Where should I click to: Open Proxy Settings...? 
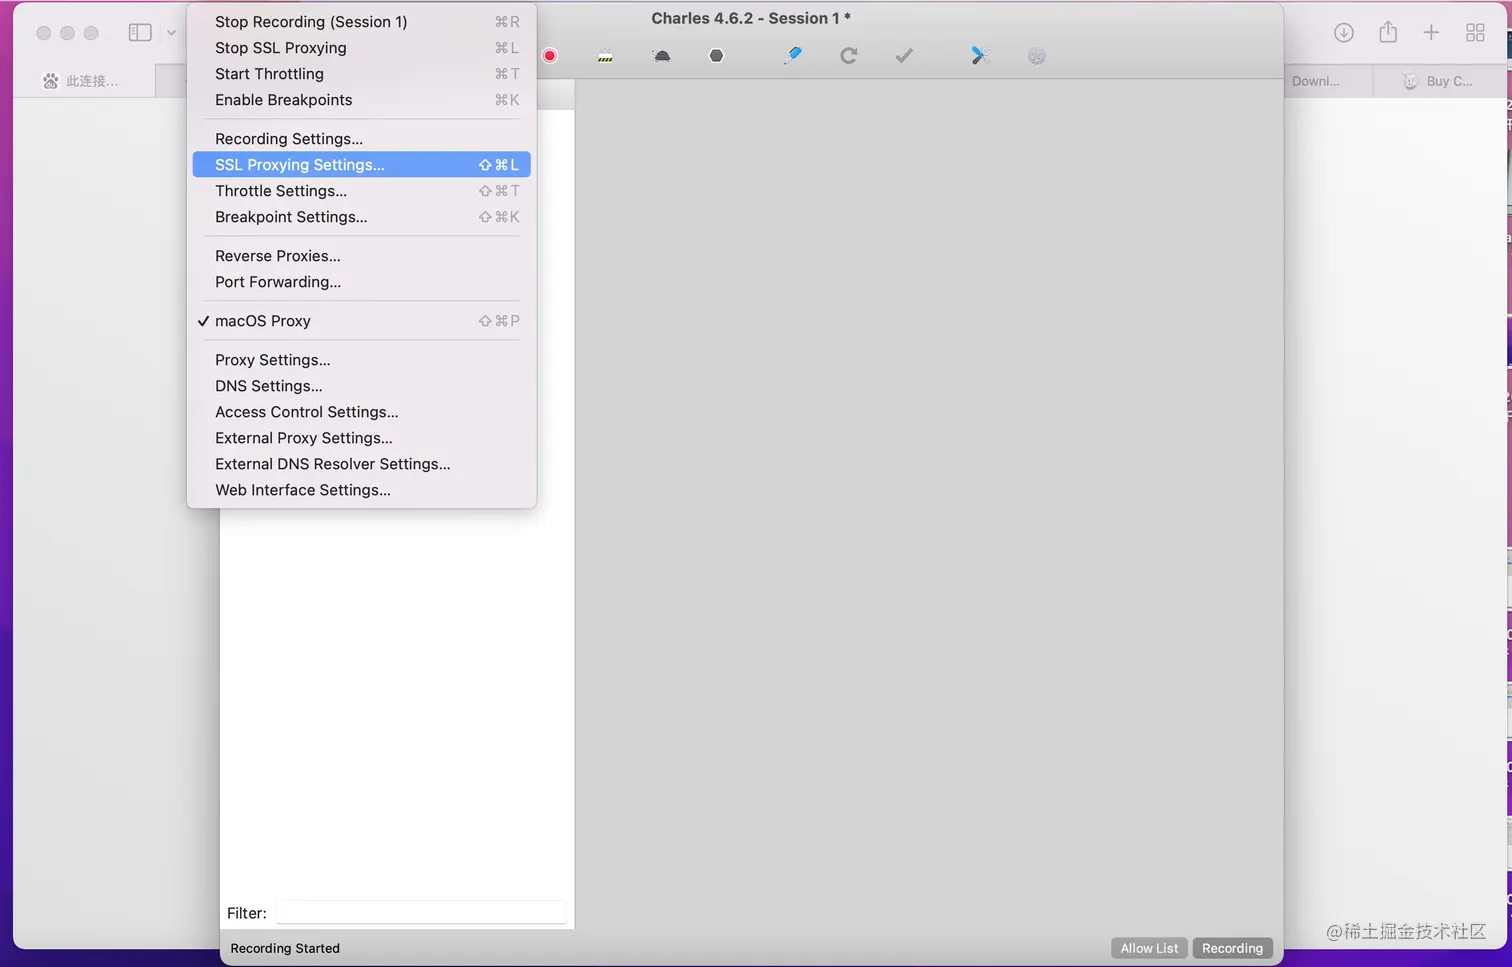(x=361, y=359)
